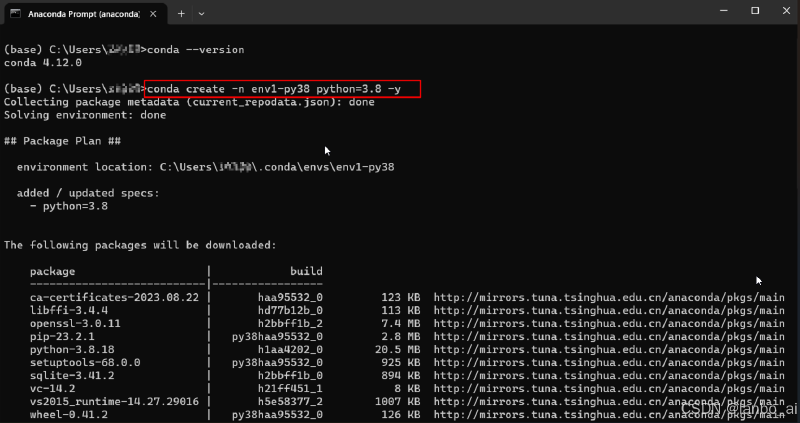Click 'libffi-3.4.4' package name
The height and width of the screenshot is (423, 800).
click(x=69, y=310)
